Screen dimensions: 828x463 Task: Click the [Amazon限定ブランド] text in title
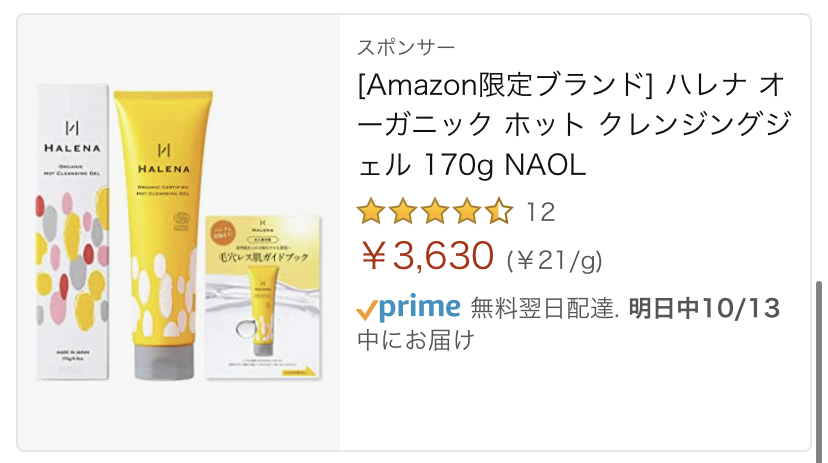505,86
